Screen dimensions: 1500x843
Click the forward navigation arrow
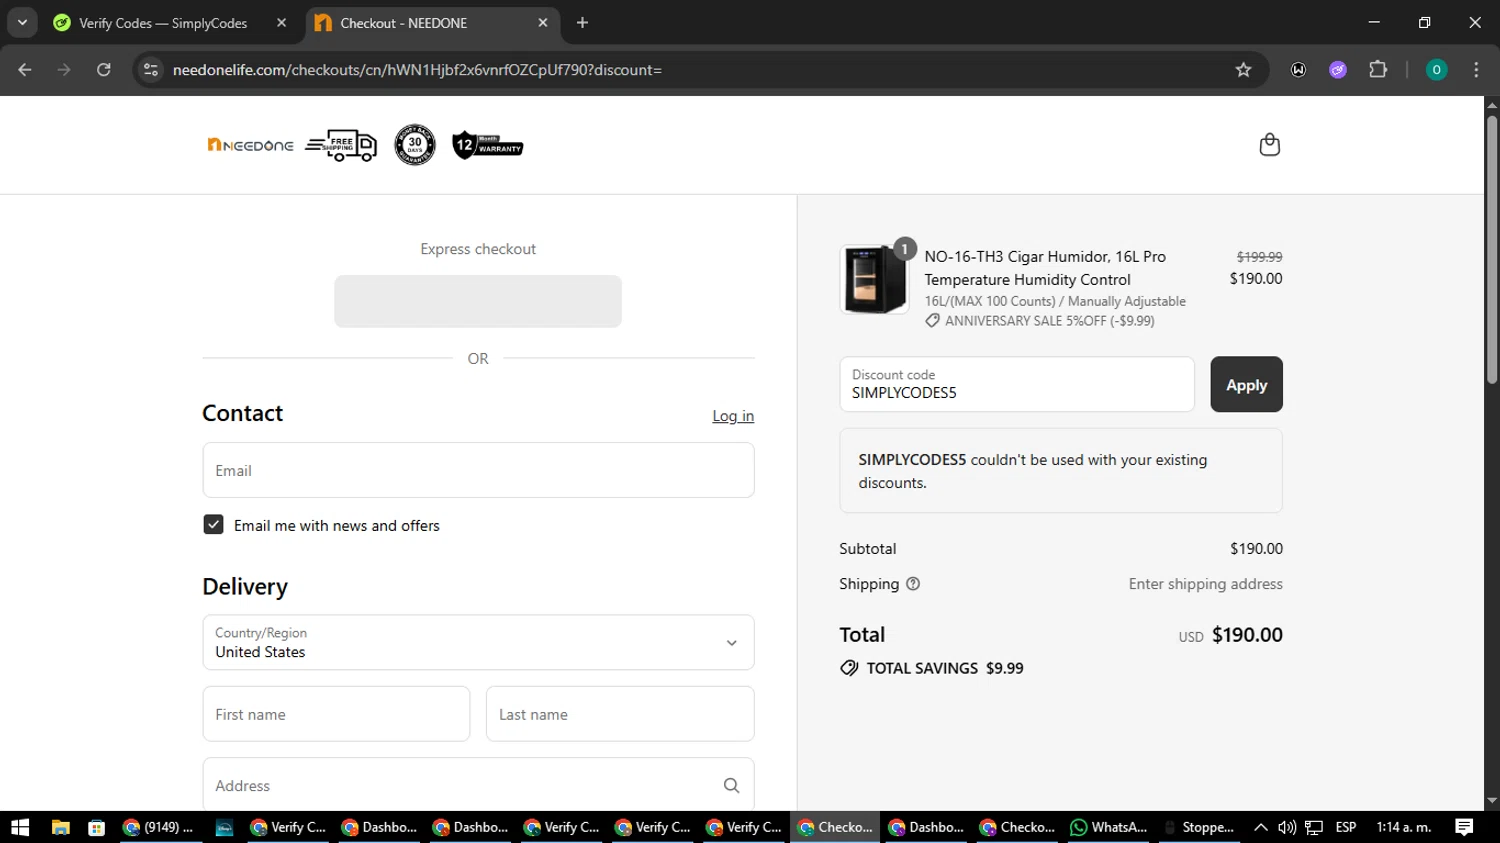64,70
